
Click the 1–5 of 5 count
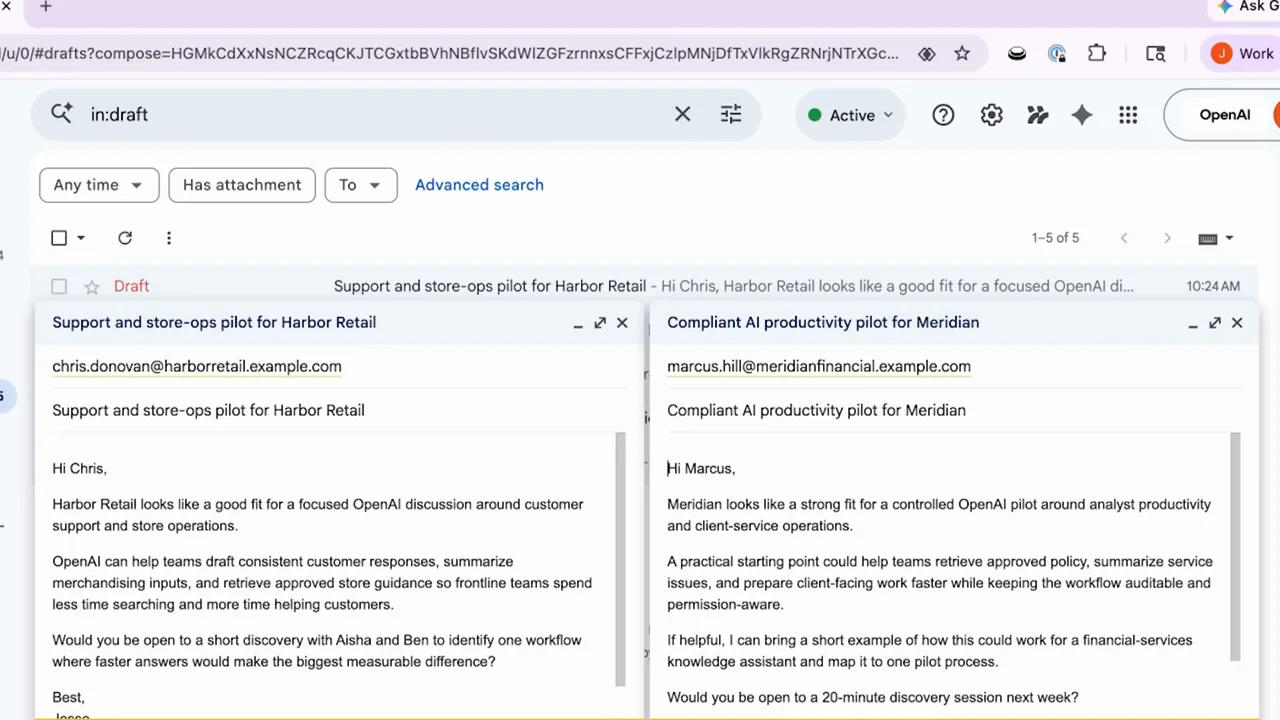(1055, 238)
